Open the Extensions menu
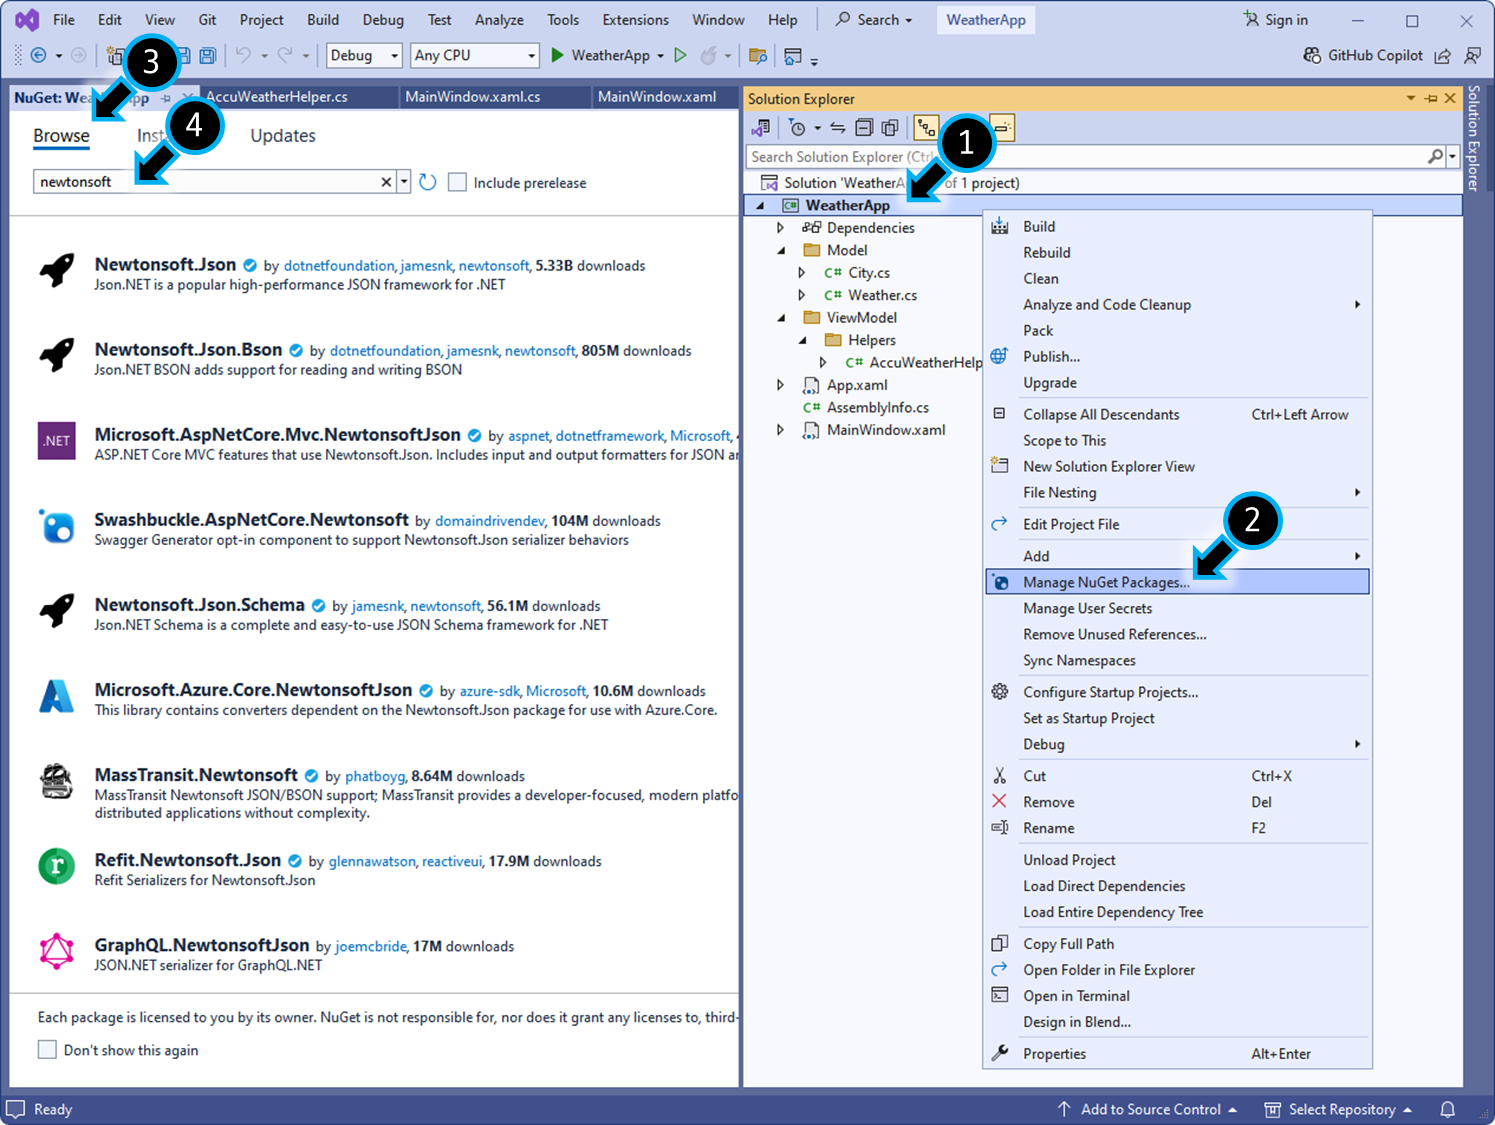This screenshot has height=1125, width=1495. [x=636, y=20]
